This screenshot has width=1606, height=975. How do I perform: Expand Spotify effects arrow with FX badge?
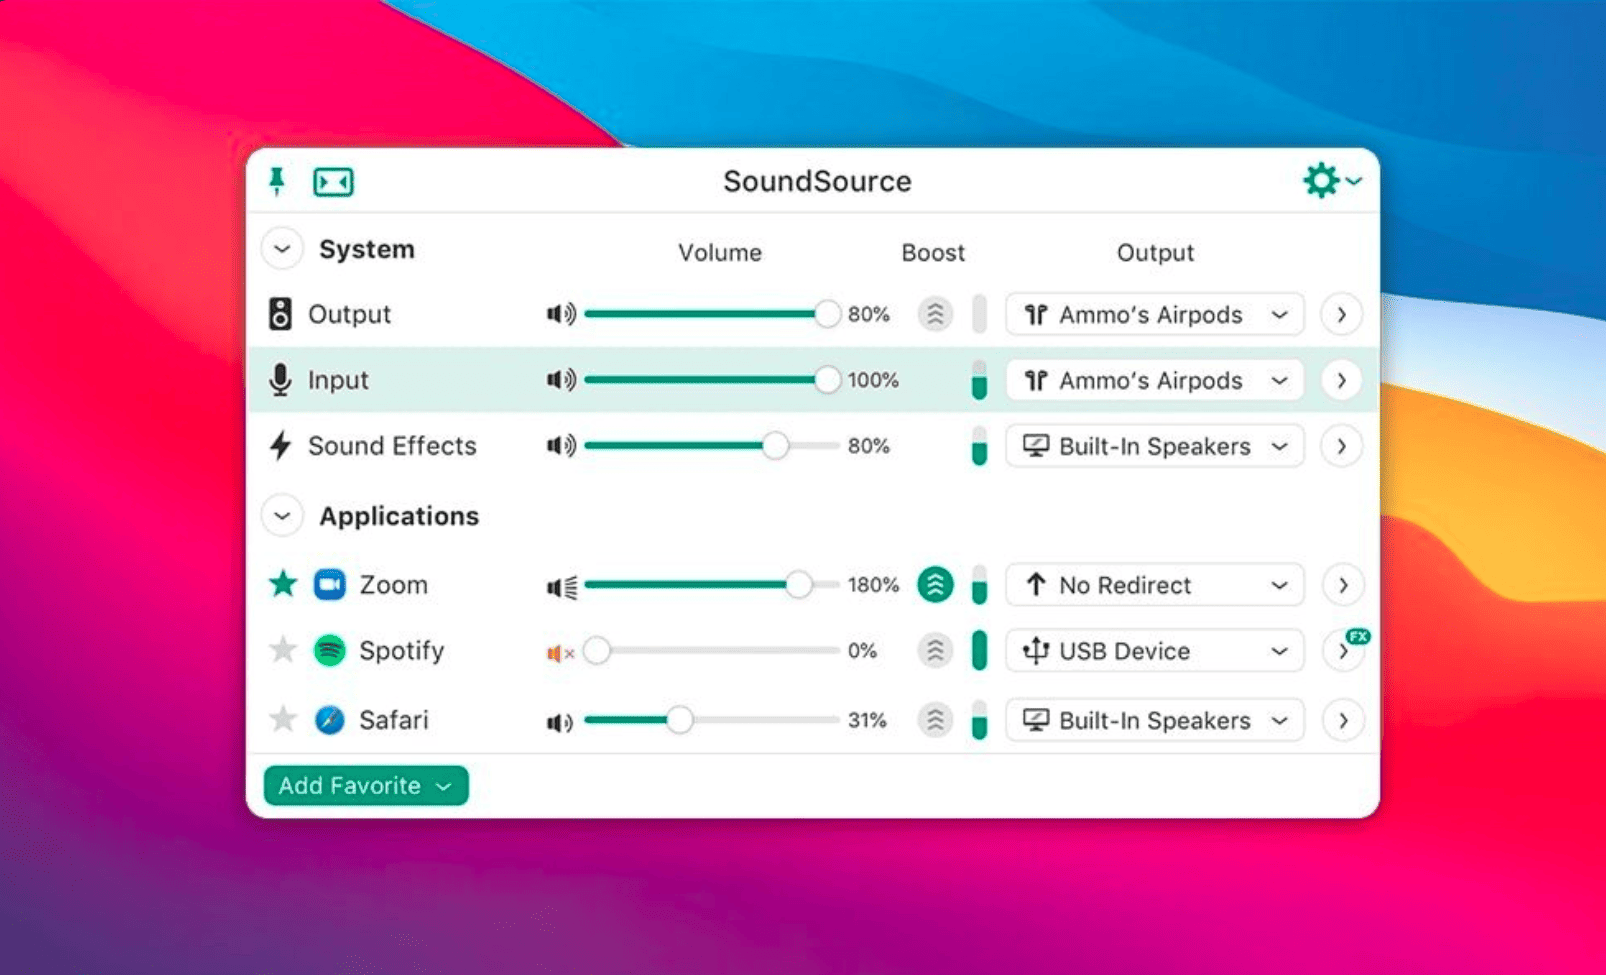[1342, 651]
